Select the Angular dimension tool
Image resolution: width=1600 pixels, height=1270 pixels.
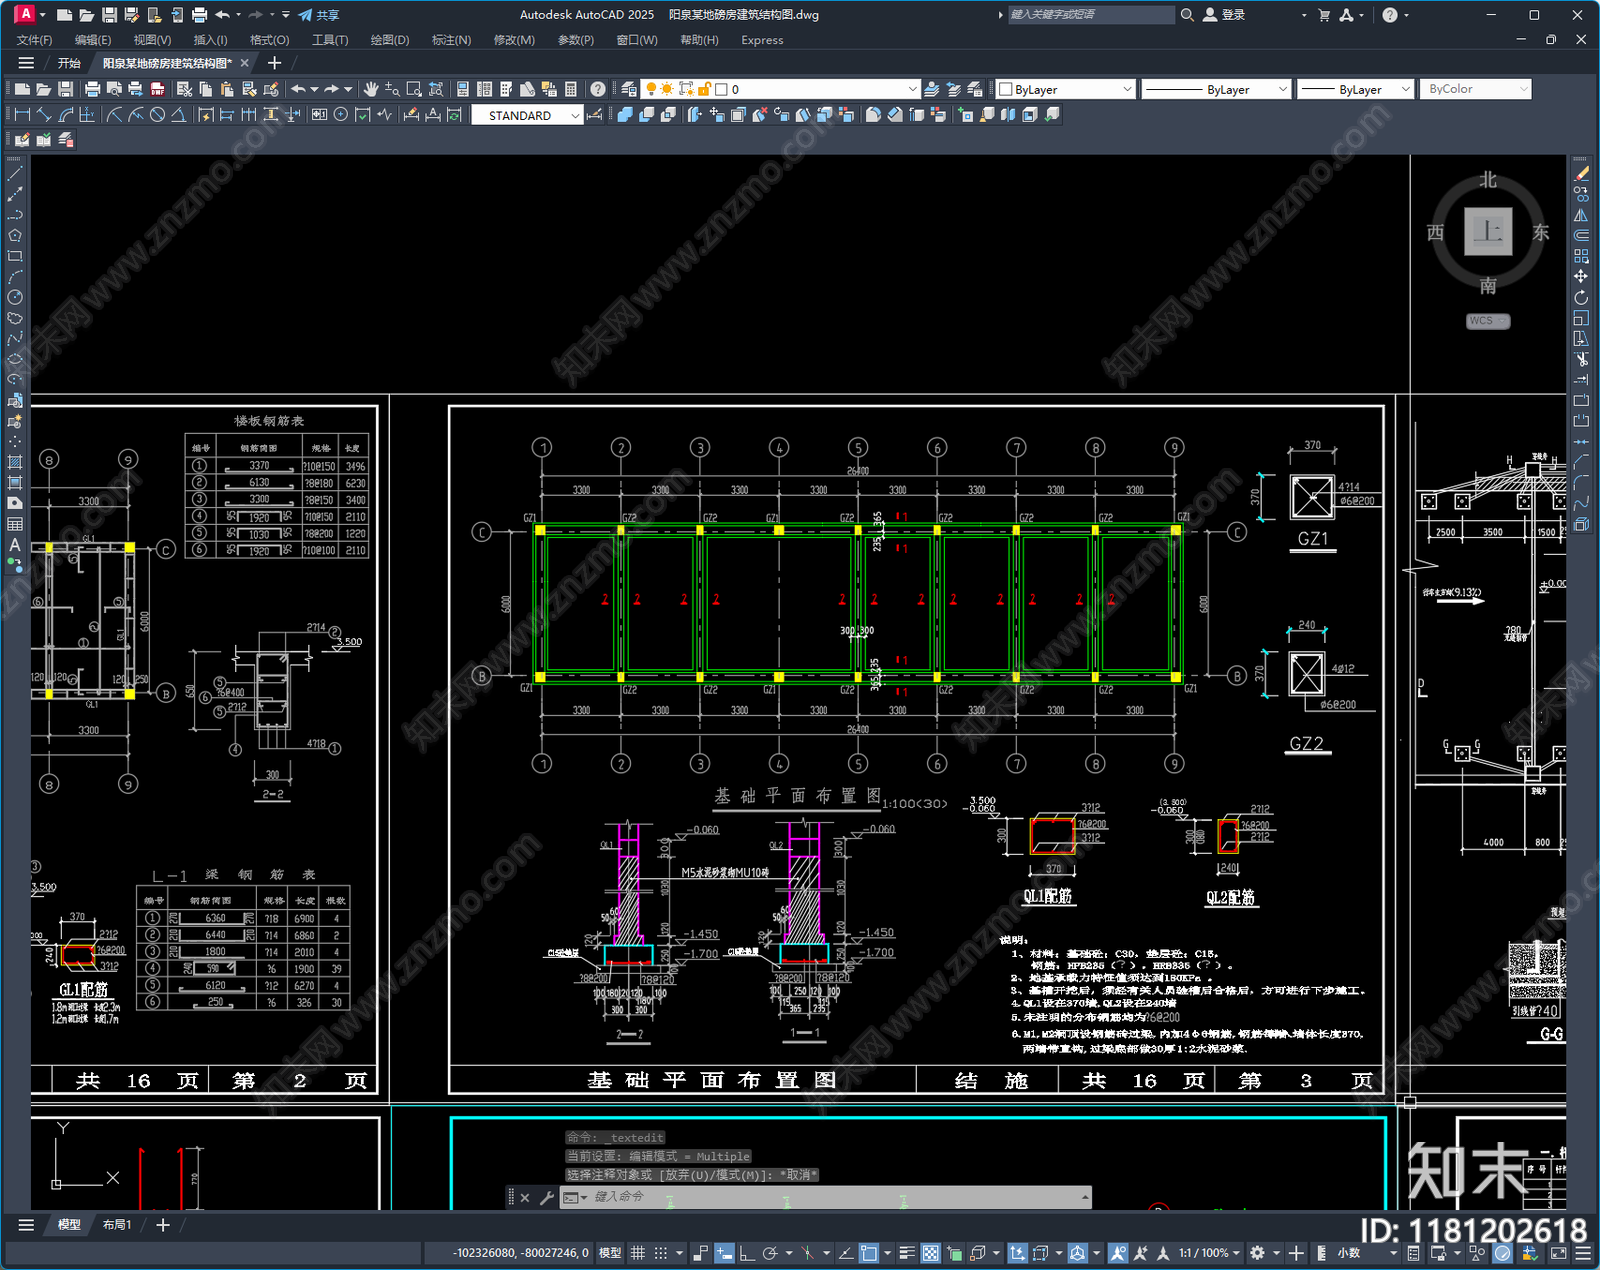(178, 115)
